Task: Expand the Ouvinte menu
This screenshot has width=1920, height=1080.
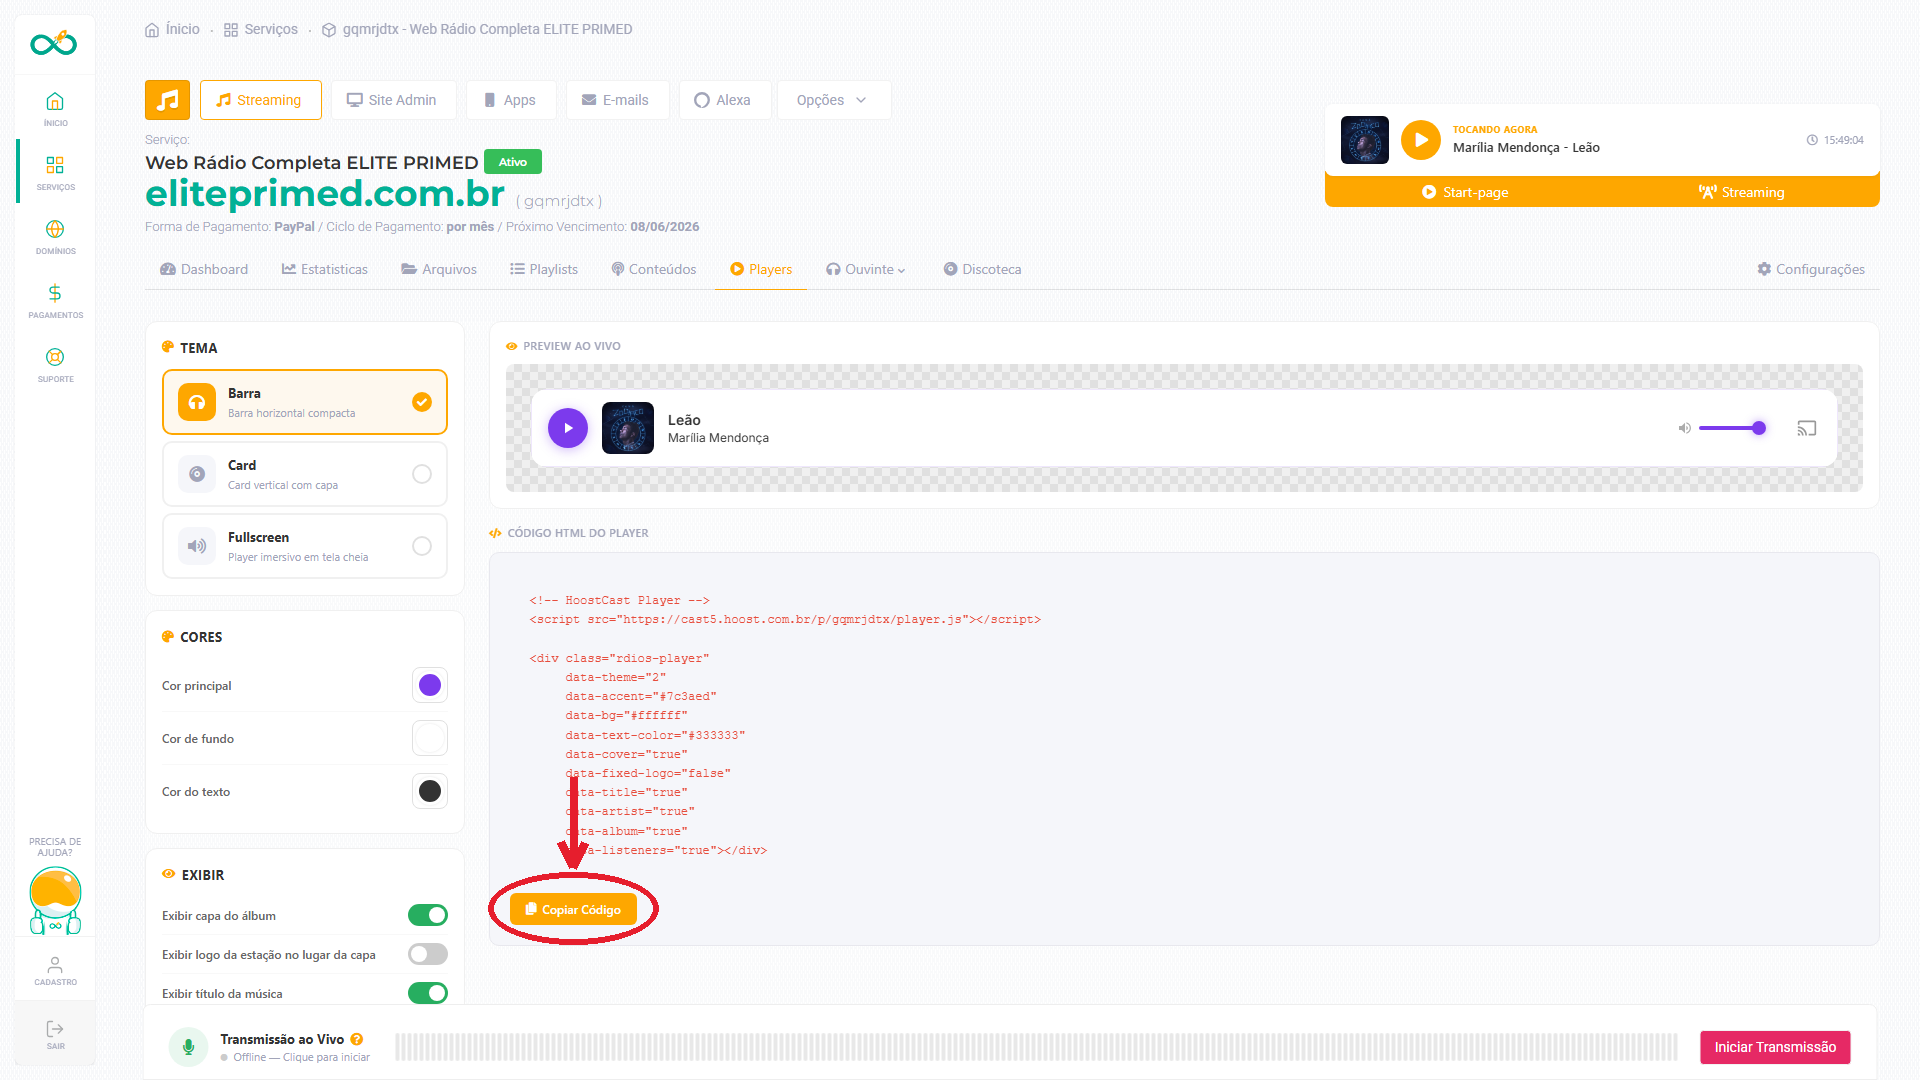Action: point(866,269)
